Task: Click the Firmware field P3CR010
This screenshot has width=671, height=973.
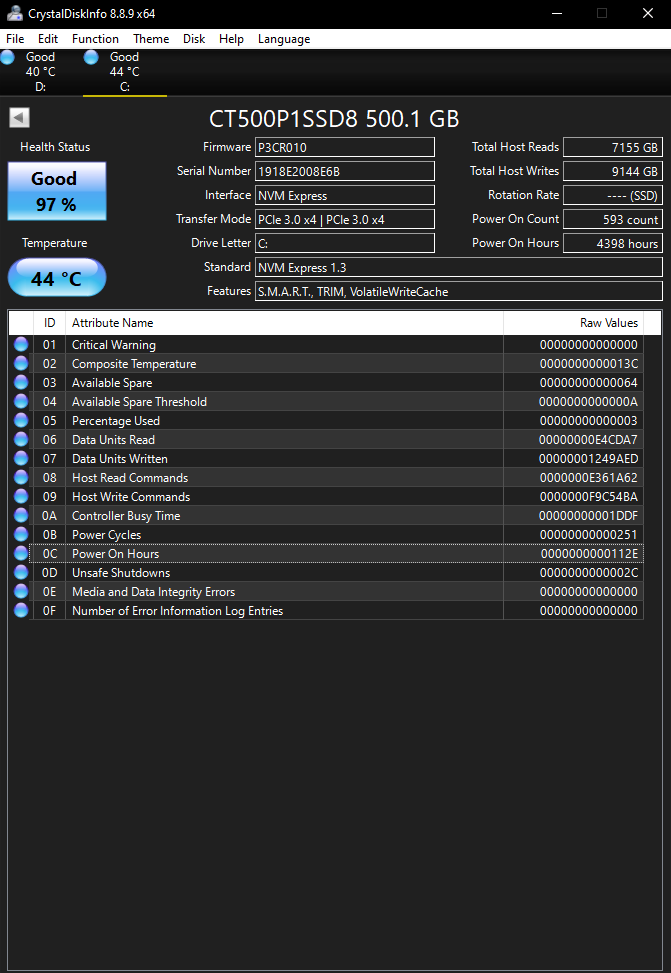Action: 345,147
